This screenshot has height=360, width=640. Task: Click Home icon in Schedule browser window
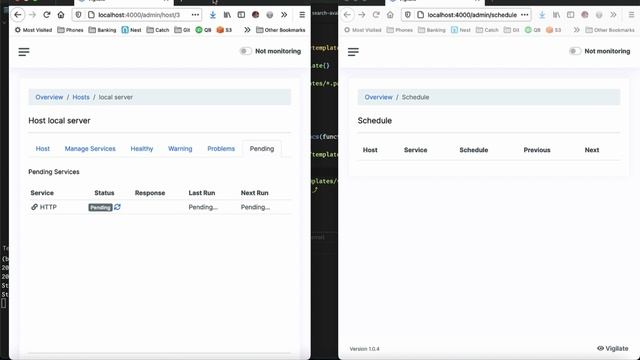[390, 15]
